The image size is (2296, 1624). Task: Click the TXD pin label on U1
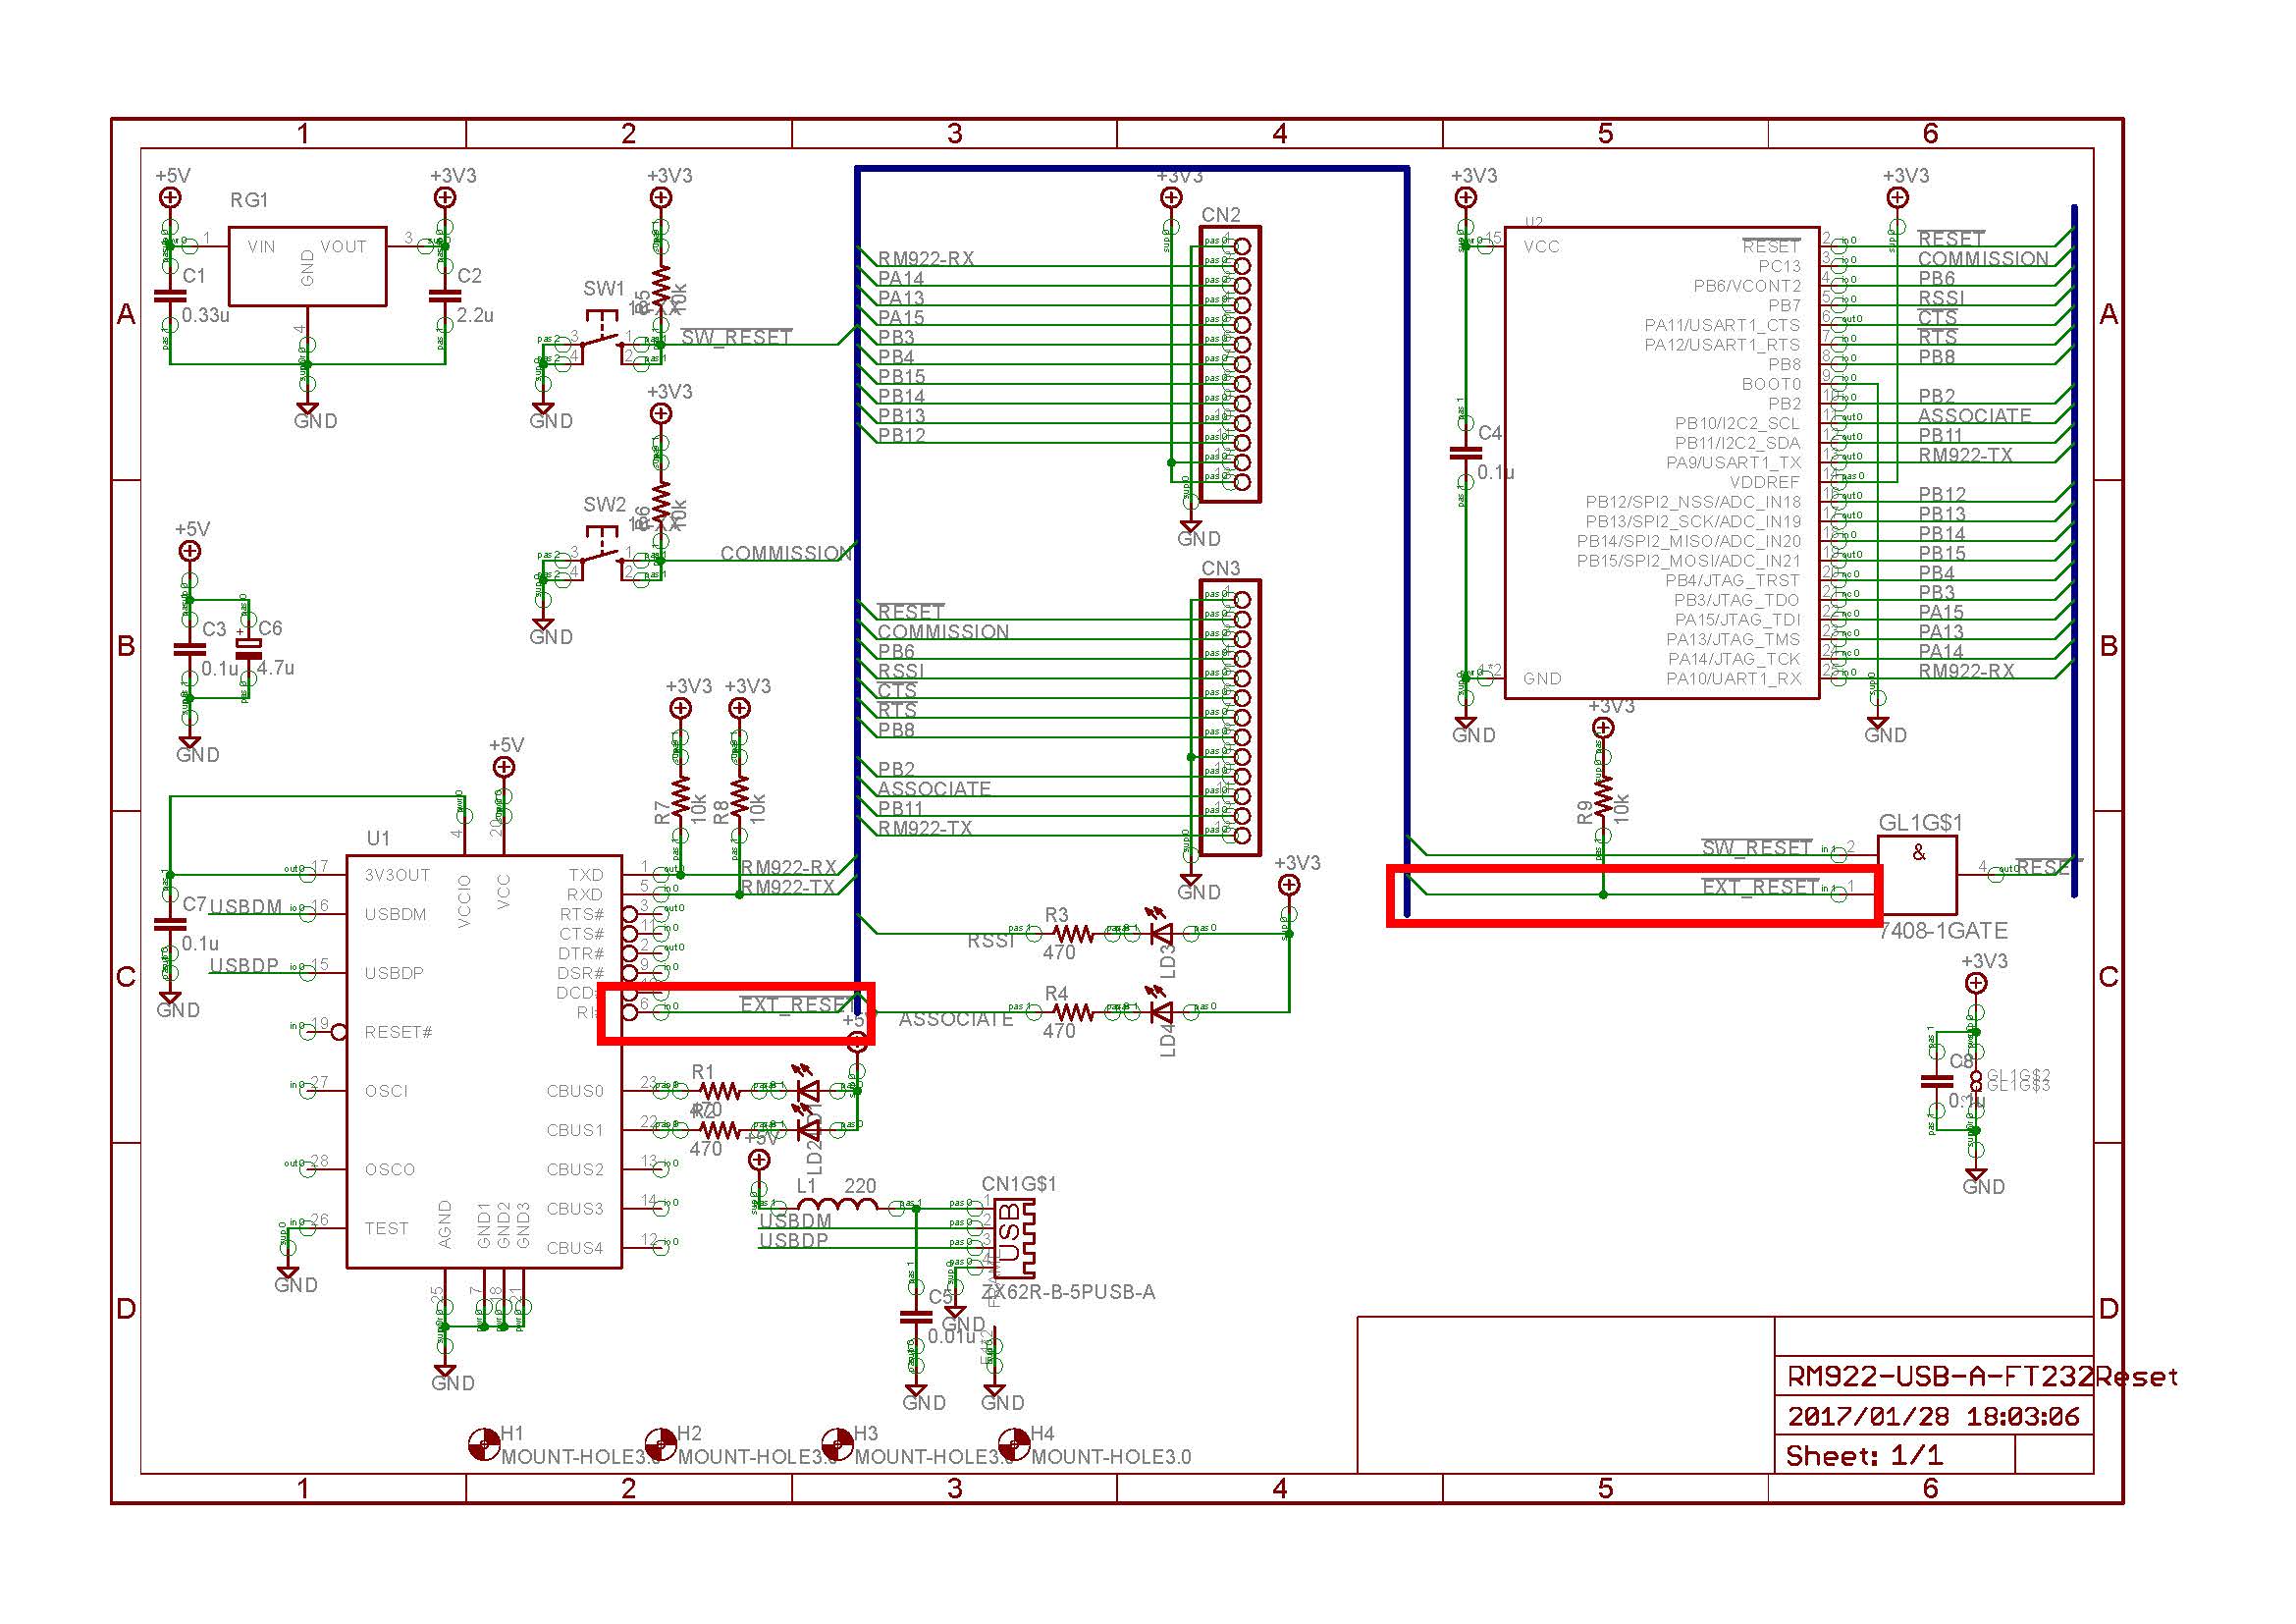pos(586,875)
